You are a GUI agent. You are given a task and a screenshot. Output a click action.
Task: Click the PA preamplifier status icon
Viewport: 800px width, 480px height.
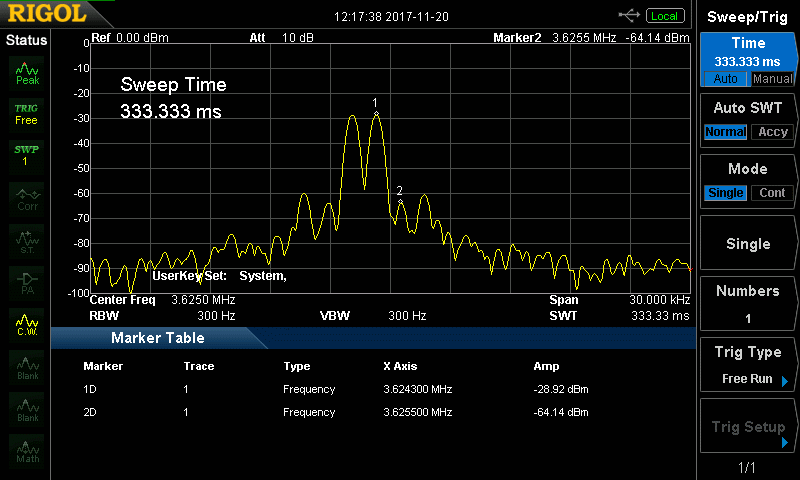point(27,281)
